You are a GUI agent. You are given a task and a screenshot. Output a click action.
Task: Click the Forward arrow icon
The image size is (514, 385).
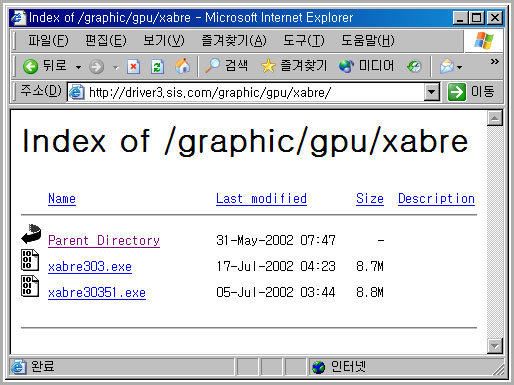click(96, 67)
